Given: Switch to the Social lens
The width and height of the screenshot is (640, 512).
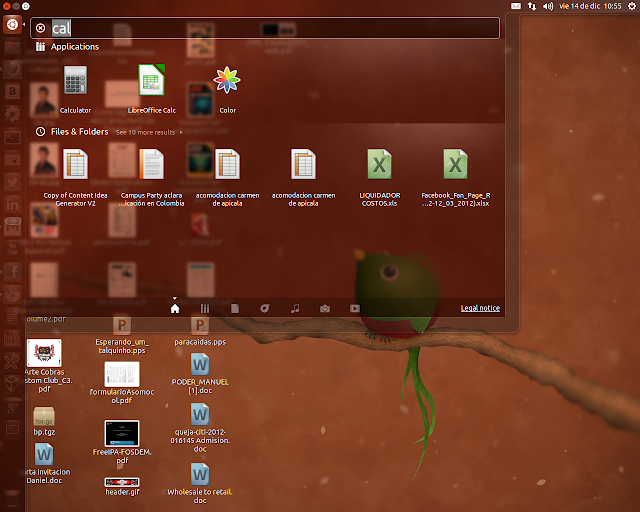Looking at the screenshot, I should tap(265, 308).
